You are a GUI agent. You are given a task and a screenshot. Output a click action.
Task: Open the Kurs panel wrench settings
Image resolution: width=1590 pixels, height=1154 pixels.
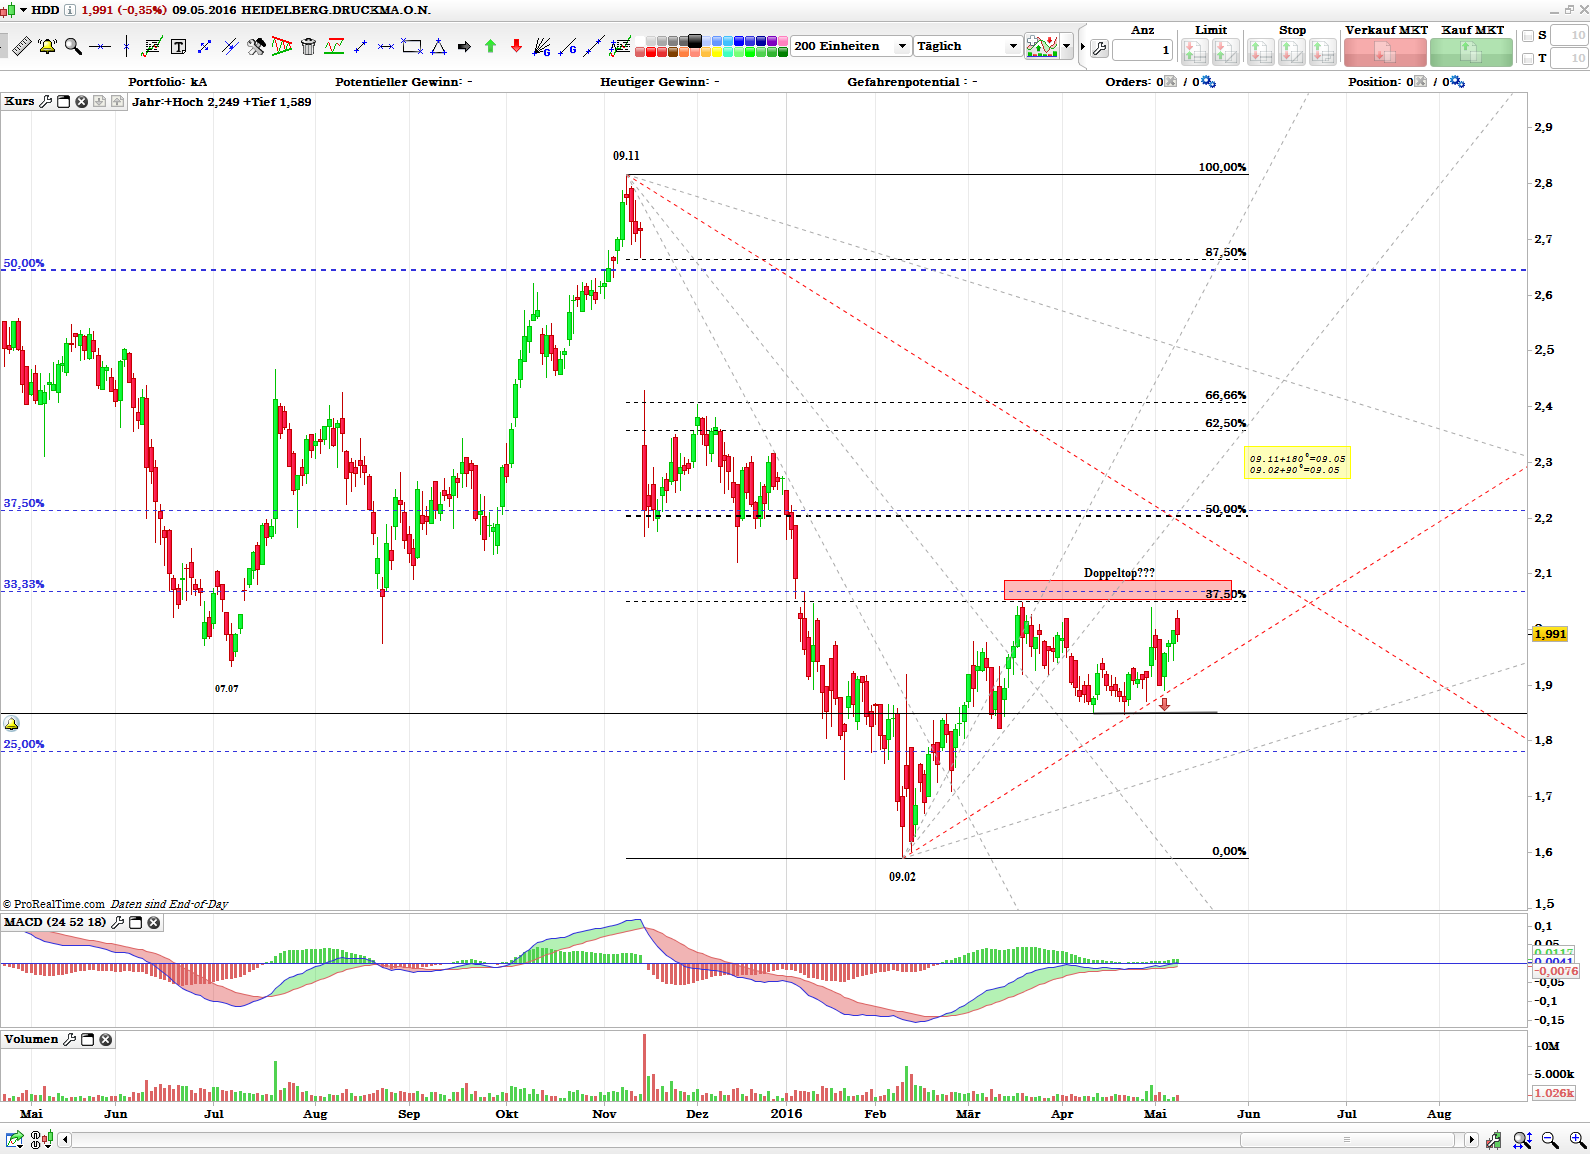tap(46, 102)
